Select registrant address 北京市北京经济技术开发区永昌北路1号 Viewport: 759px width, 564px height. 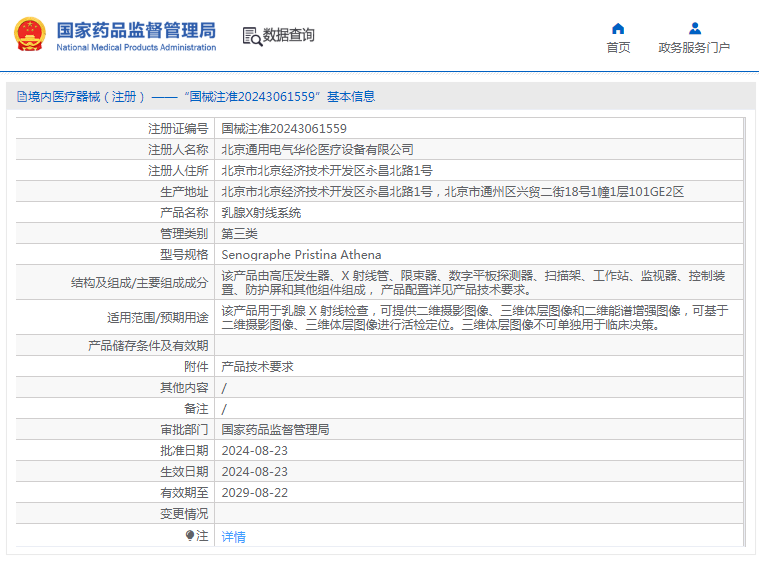click(327, 170)
